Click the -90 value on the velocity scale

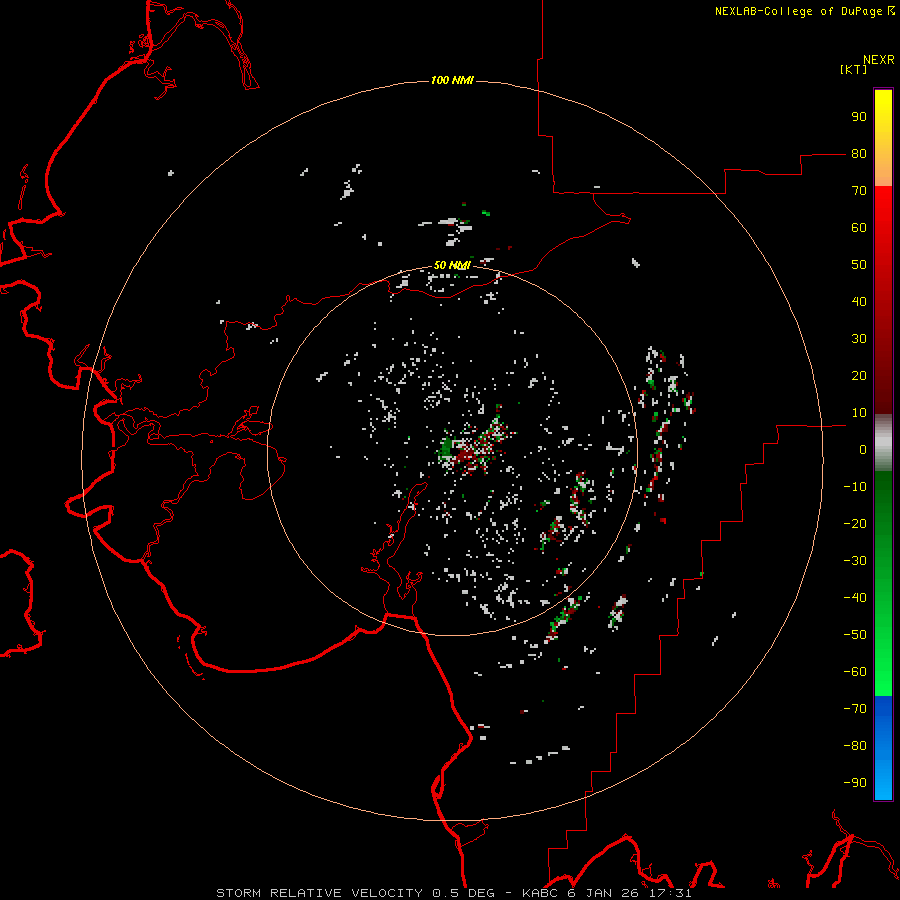(855, 783)
